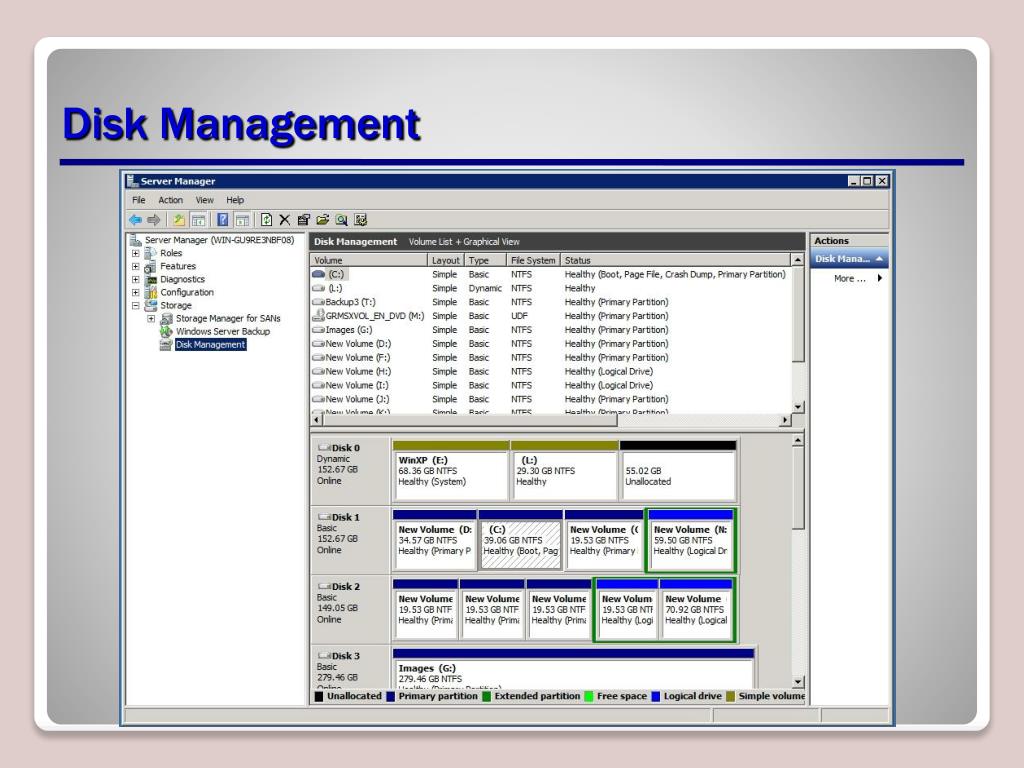Select the Backup3 (T:) volume row
The height and width of the screenshot is (768, 1024).
[x=551, y=302]
